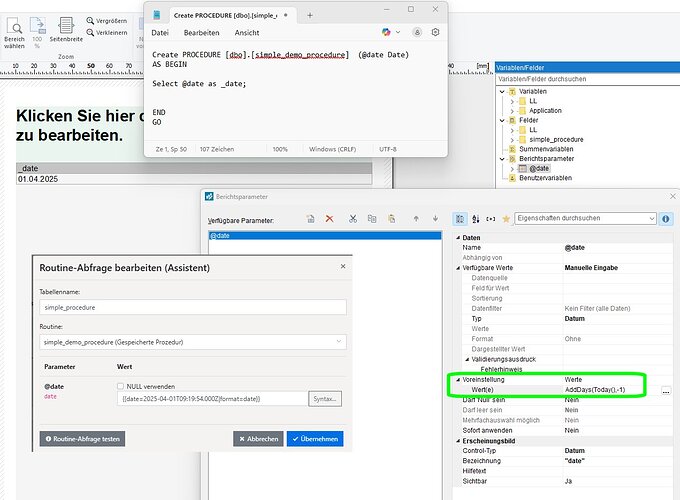Viewport: 680px width, 500px height.
Task: Click Syntax... button
Action: point(325,399)
